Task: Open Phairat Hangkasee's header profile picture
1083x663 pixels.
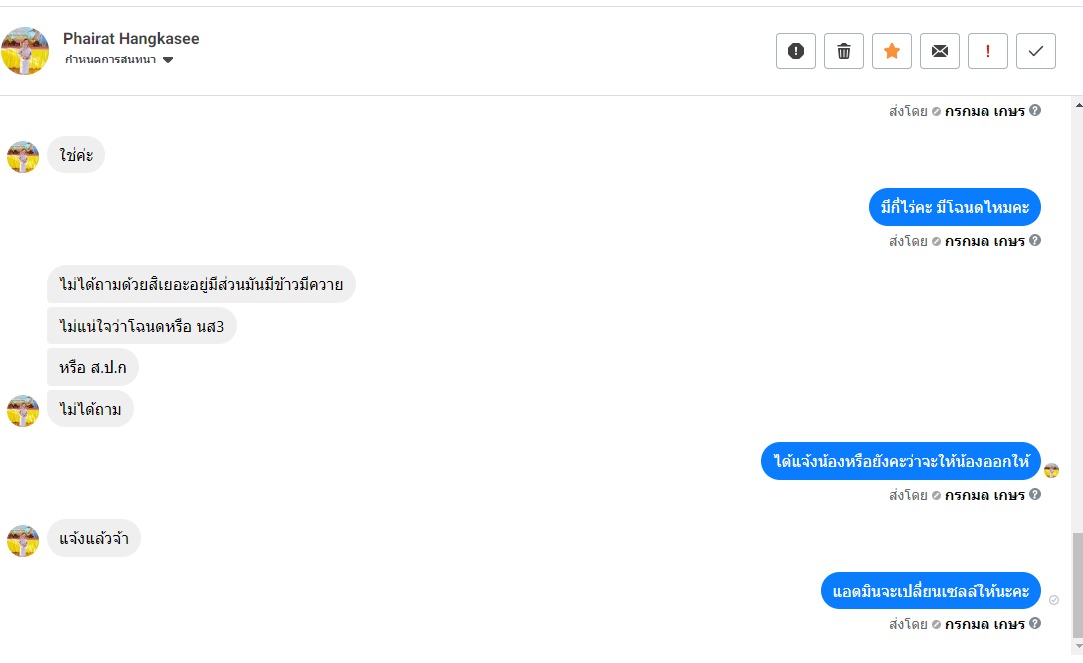Action: (x=25, y=51)
